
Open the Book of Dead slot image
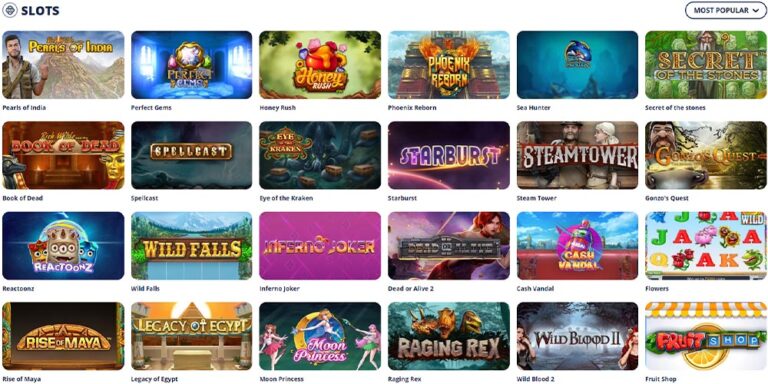[63, 155]
